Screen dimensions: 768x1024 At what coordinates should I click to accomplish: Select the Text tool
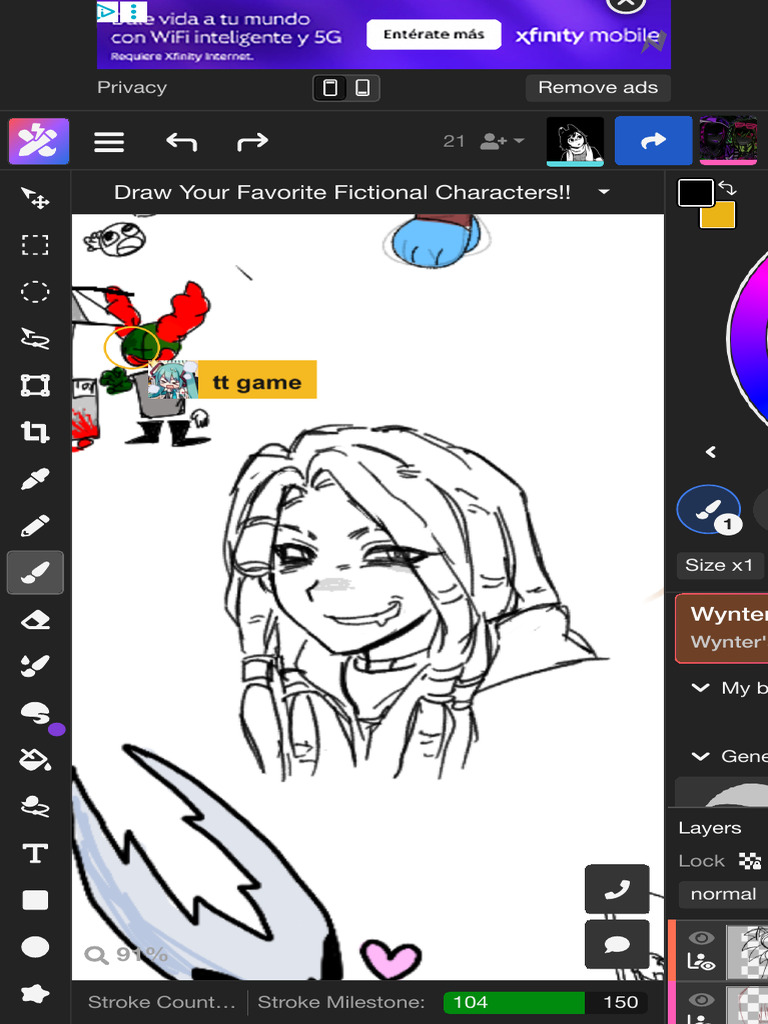pyautogui.click(x=35, y=854)
